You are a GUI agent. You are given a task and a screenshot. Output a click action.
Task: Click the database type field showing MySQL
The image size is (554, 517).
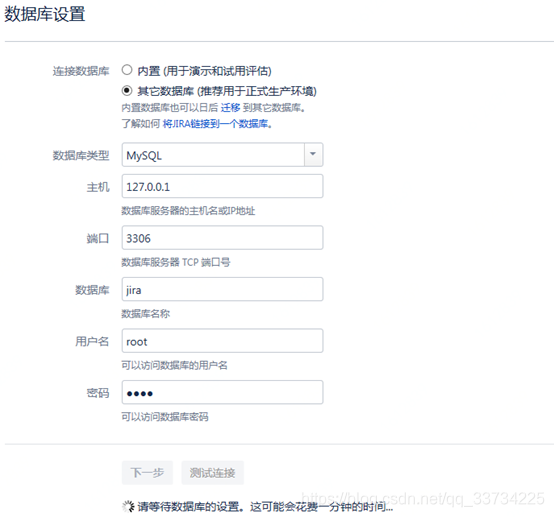tap(222, 154)
